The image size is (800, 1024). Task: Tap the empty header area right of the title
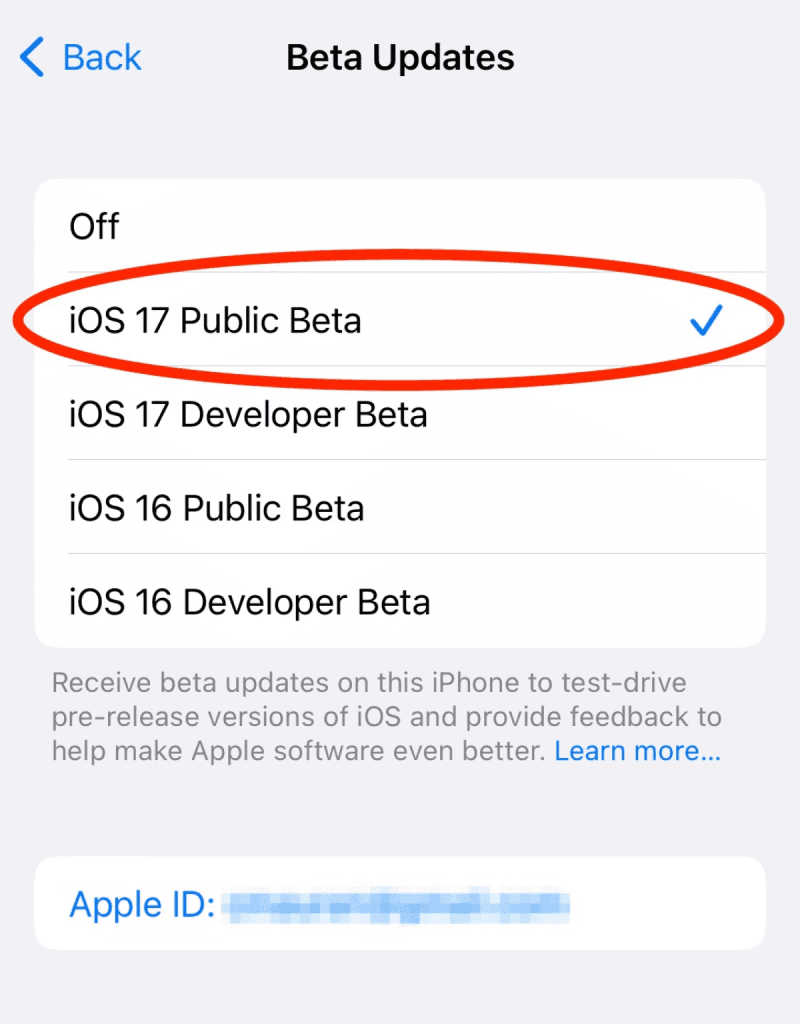click(660, 58)
